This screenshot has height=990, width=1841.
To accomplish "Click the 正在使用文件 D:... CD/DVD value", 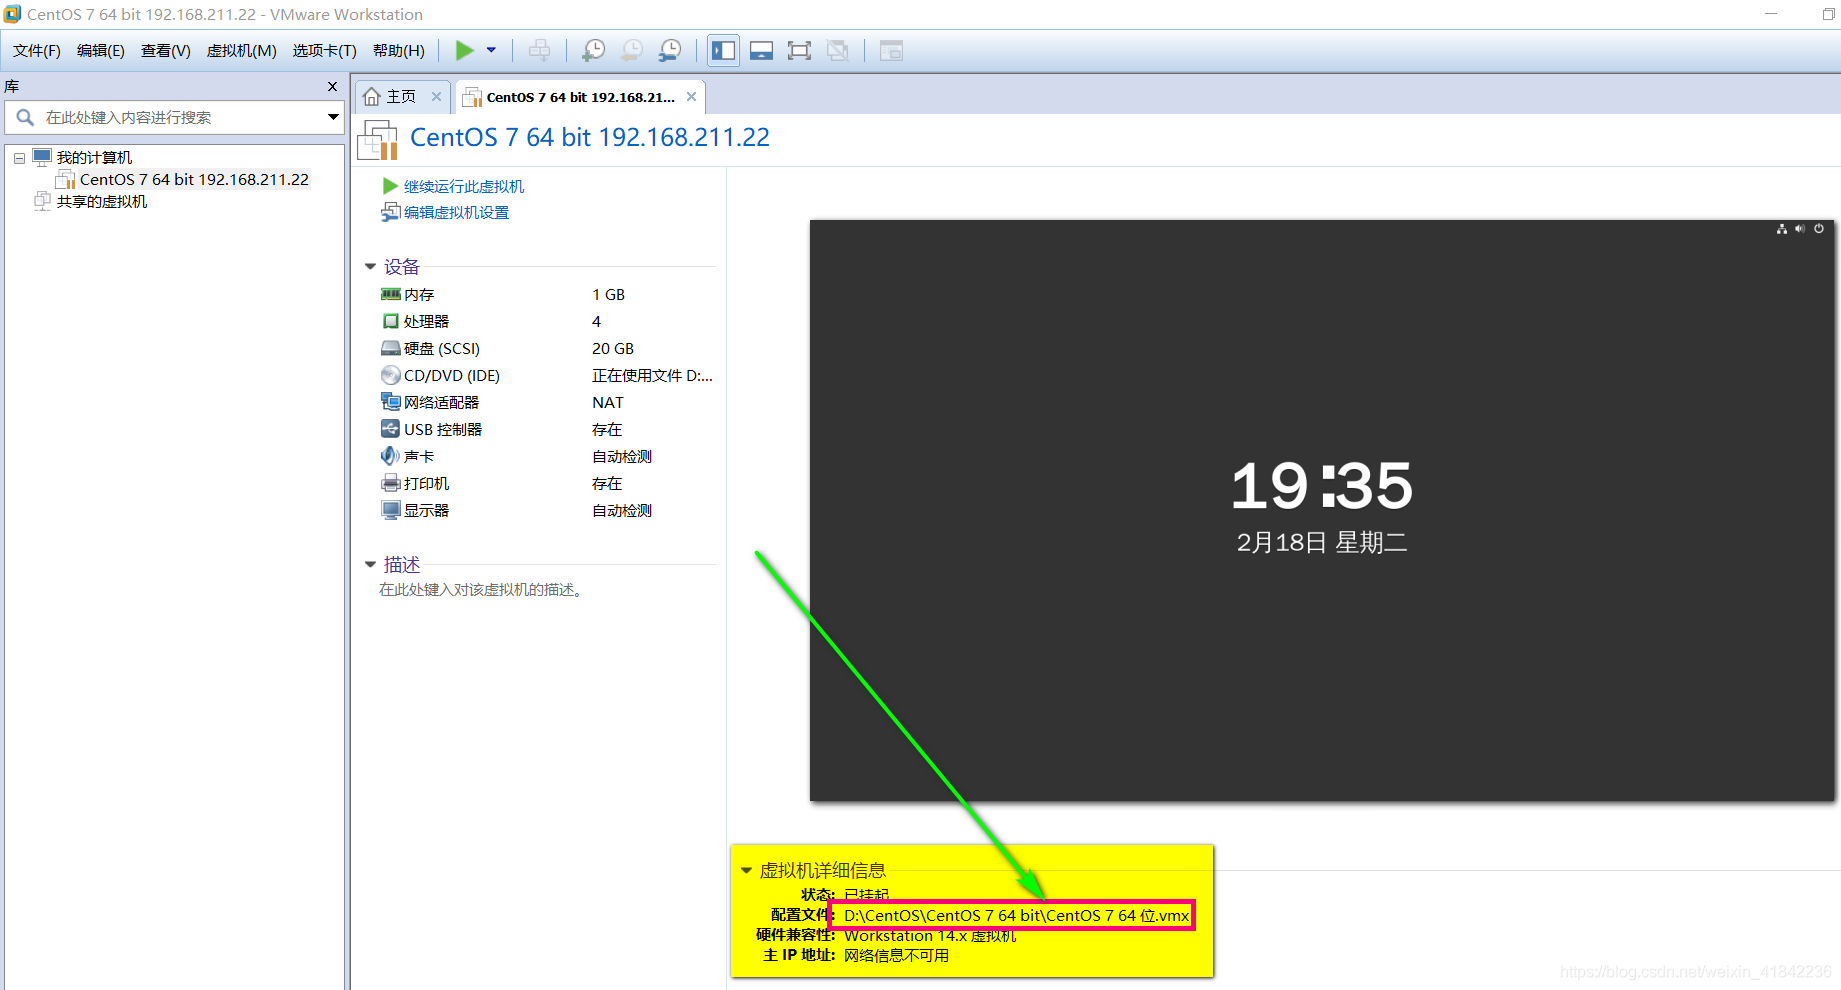I will 652,375.
